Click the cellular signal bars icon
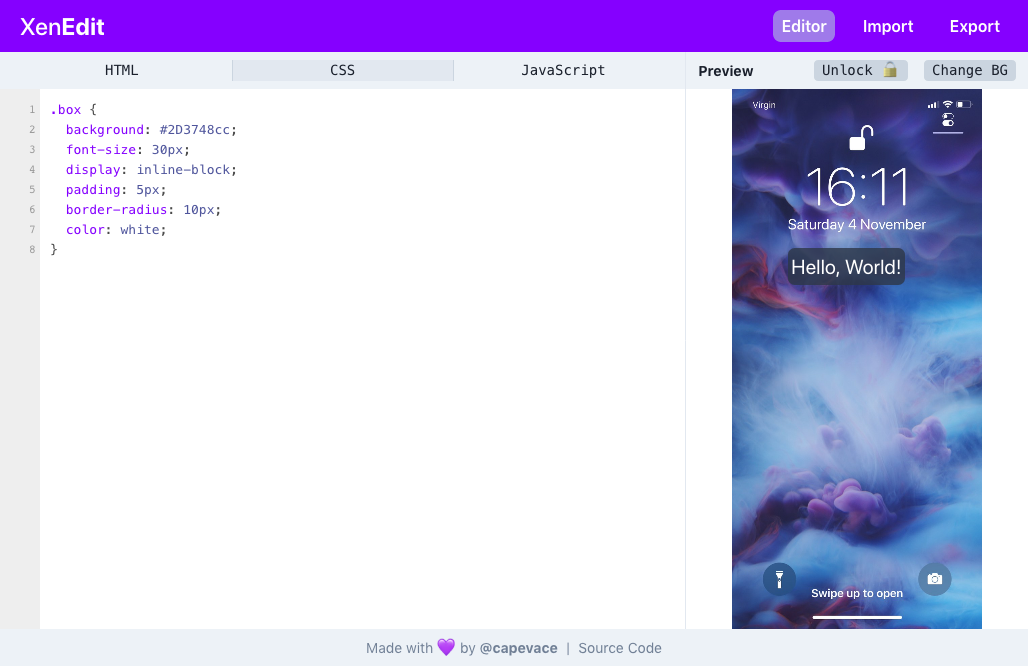The image size is (1028, 666). pyautogui.click(x=933, y=104)
